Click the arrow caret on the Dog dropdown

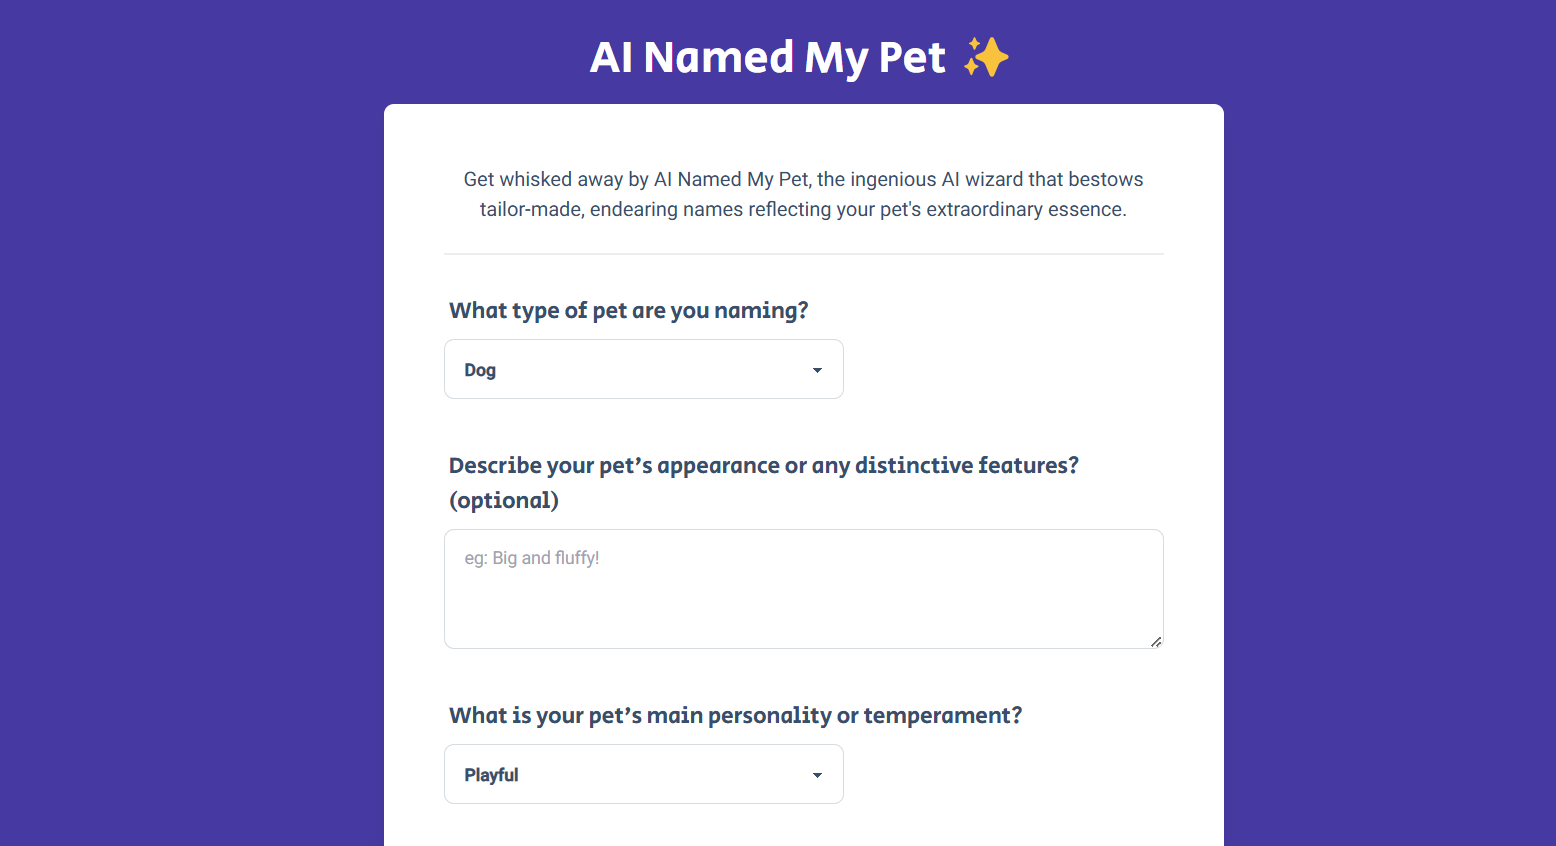[817, 370]
